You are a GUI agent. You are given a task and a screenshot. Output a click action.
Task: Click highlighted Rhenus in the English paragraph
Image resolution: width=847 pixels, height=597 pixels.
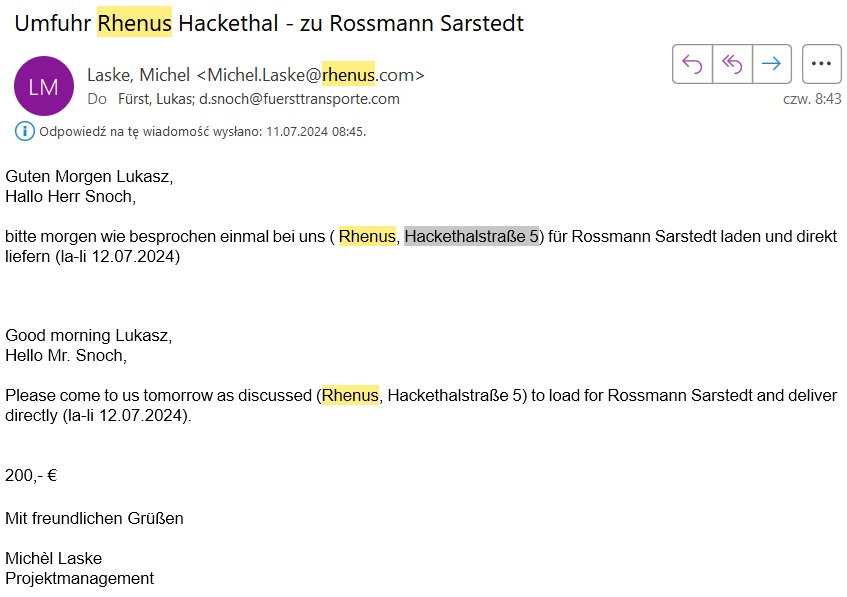(350, 395)
